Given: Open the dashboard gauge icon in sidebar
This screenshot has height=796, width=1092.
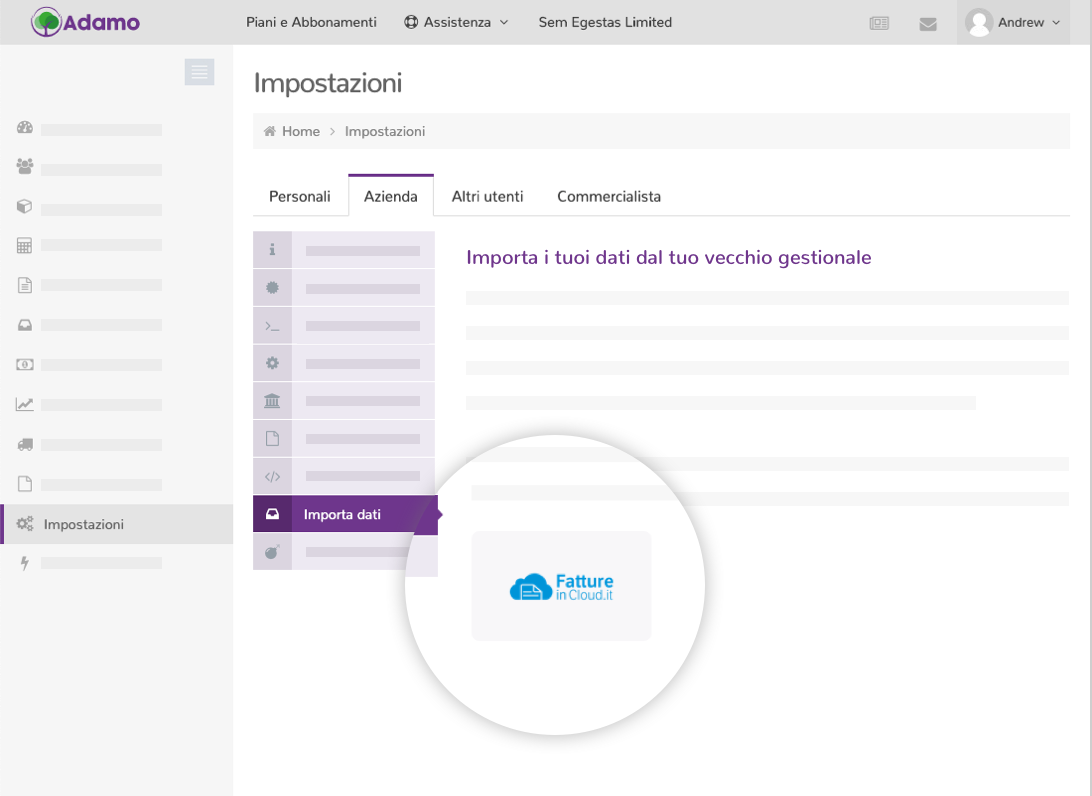Looking at the screenshot, I should click(25, 127).
